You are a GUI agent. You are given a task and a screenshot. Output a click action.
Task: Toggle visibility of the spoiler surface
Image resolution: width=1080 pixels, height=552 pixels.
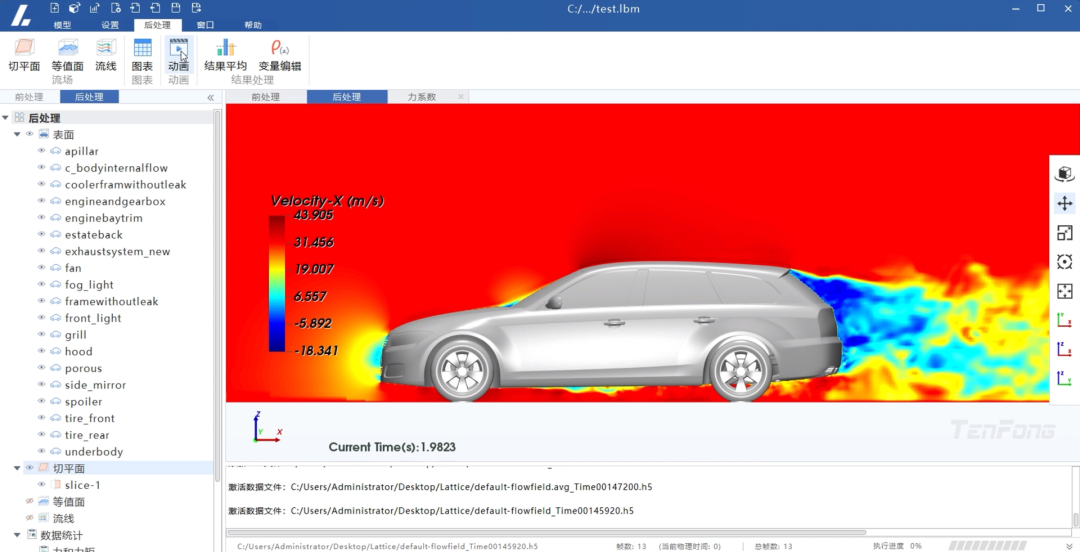(x=42, y=401)
